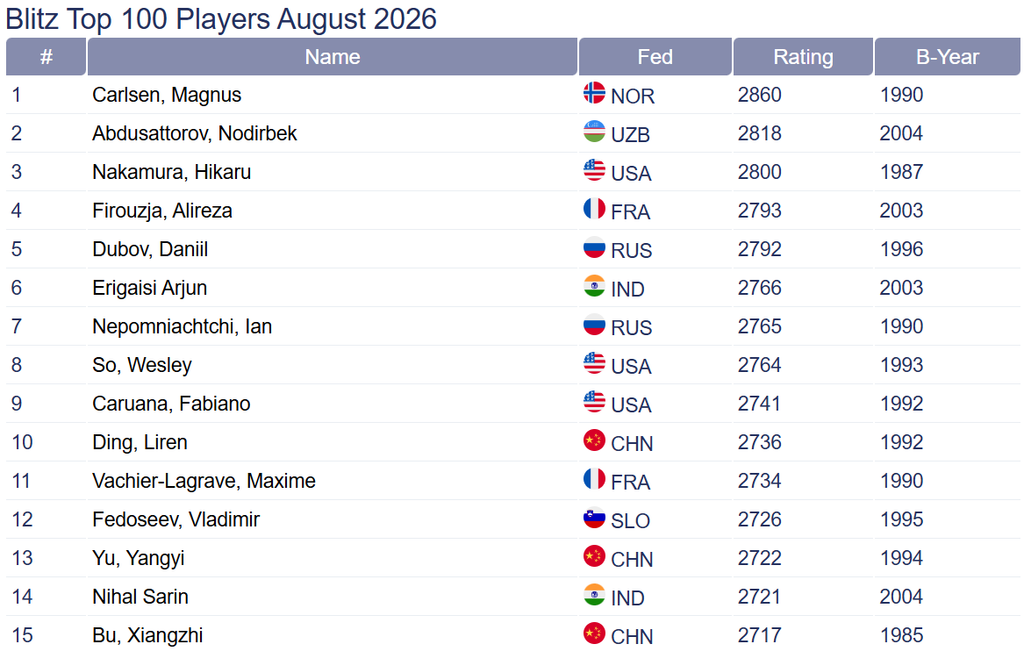Click USA flag next to Nakamura
Image resolution: width=1024 pixels, height=651 pixels.
click(x=594, y=170)
